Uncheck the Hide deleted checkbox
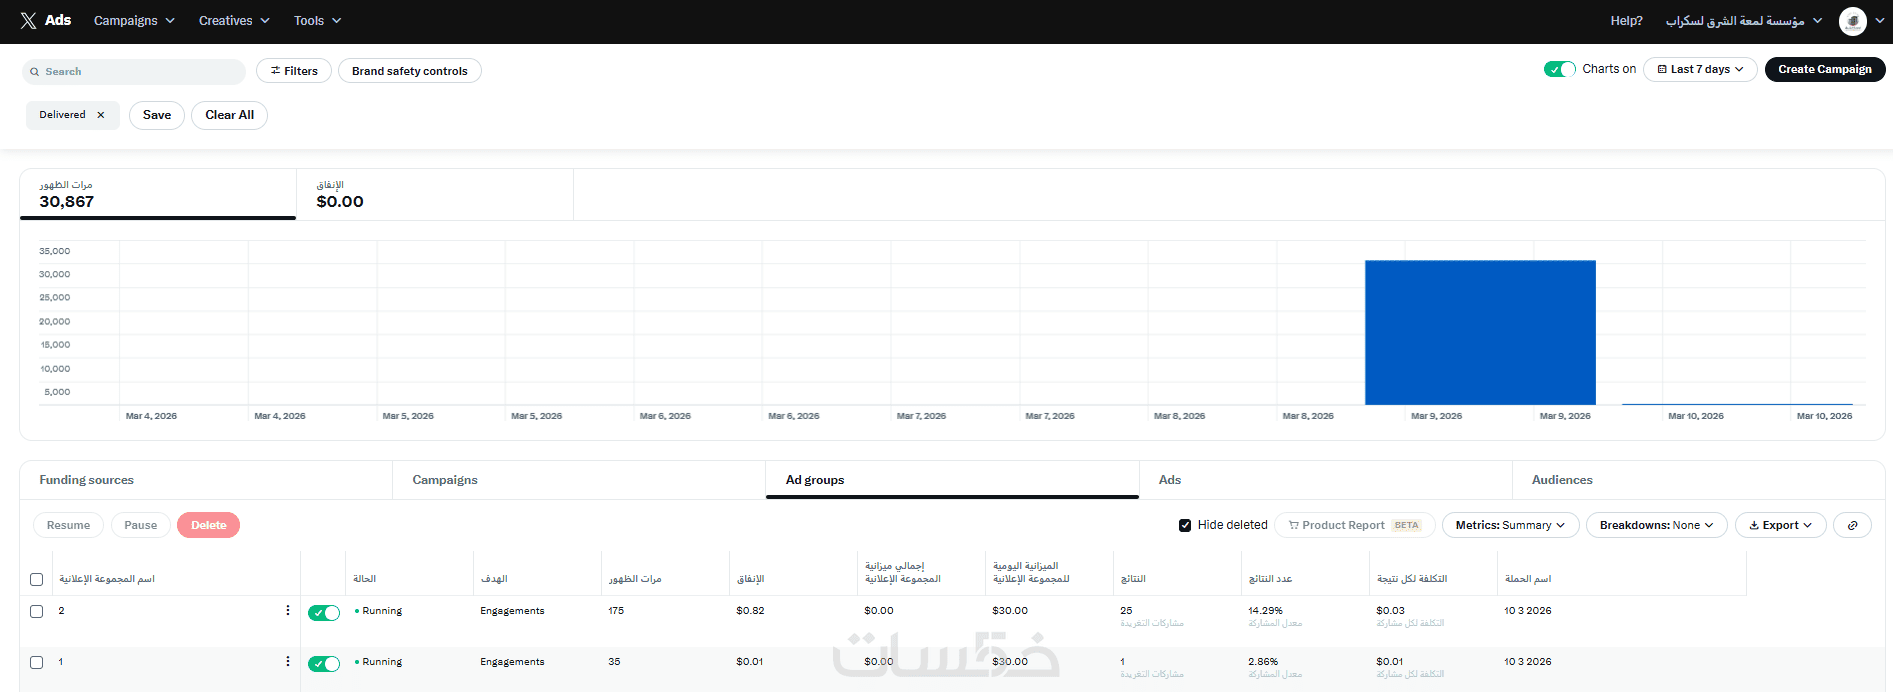 (1185, 525)
